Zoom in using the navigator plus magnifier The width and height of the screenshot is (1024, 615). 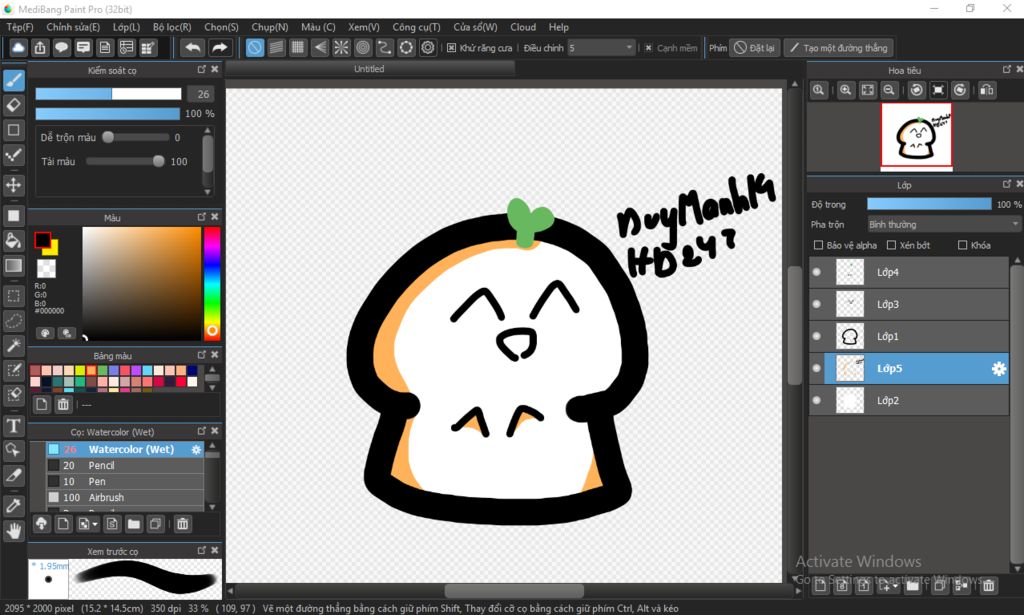pyautogui.click(x=846, y=90)
